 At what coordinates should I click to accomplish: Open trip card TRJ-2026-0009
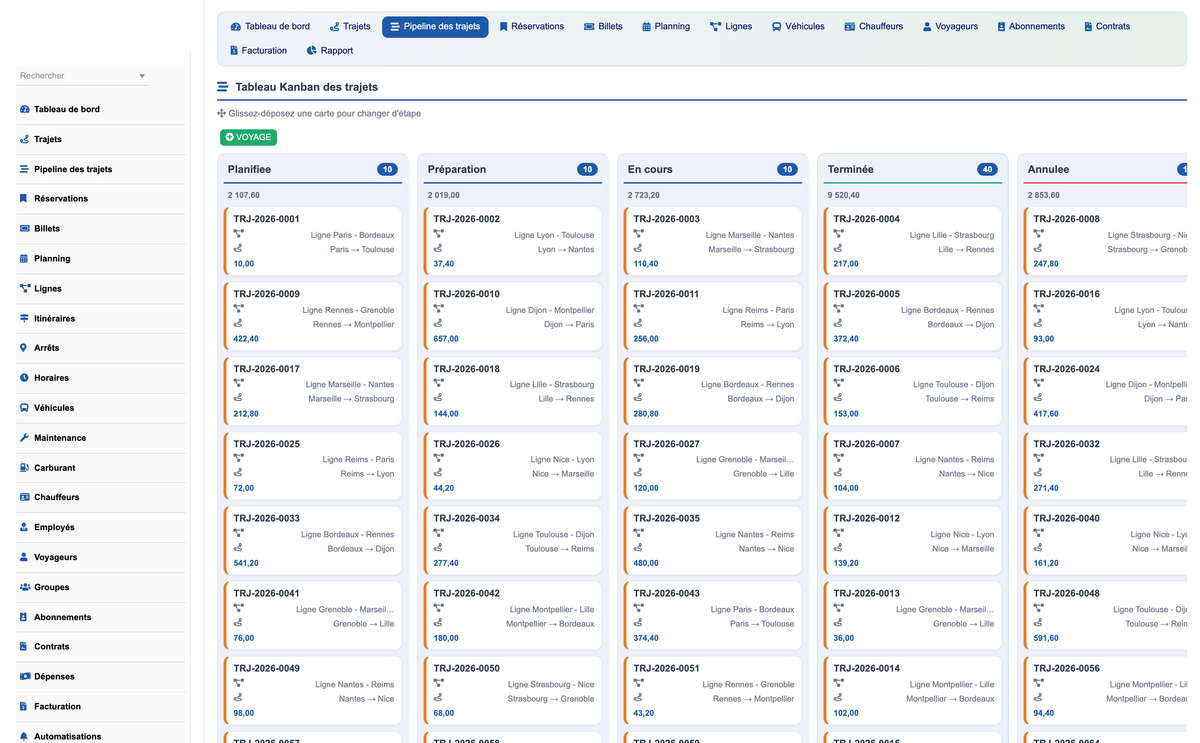pyautogui.click(x=313, y=316)
